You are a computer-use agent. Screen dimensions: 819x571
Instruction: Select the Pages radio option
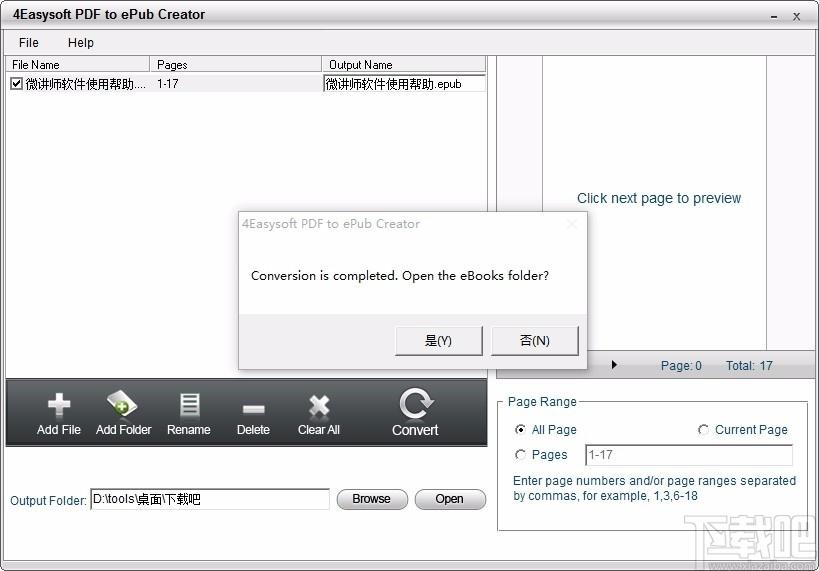click(520, 455)
